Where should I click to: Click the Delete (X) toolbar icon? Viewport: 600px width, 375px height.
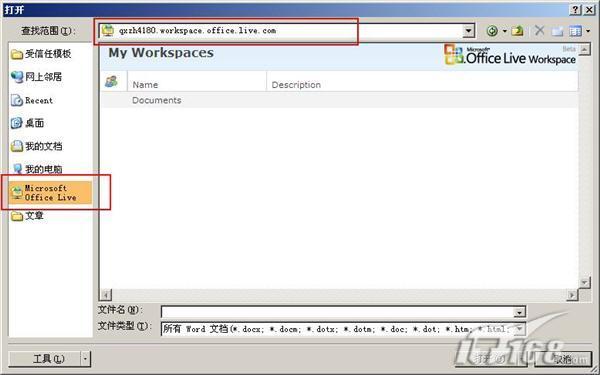point(540,30)
